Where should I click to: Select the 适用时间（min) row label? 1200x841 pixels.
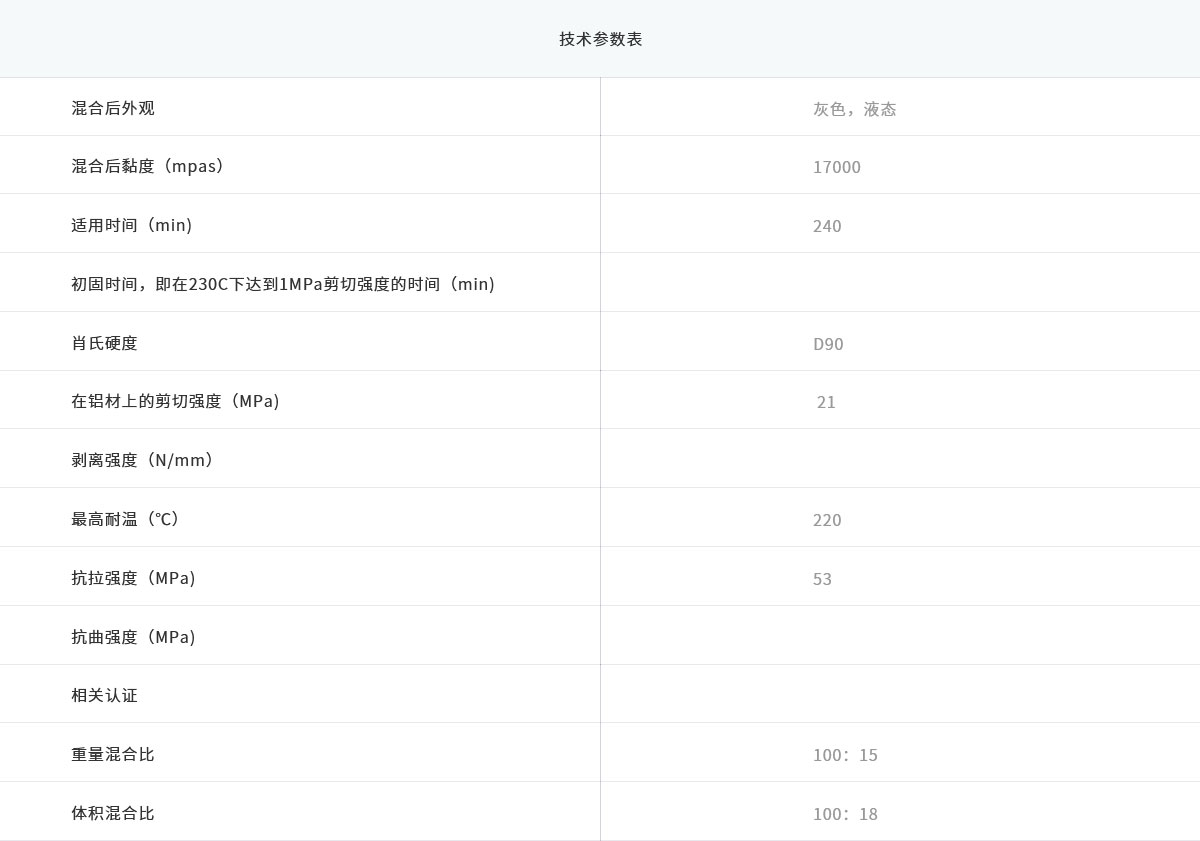click(x=131, y=225)
